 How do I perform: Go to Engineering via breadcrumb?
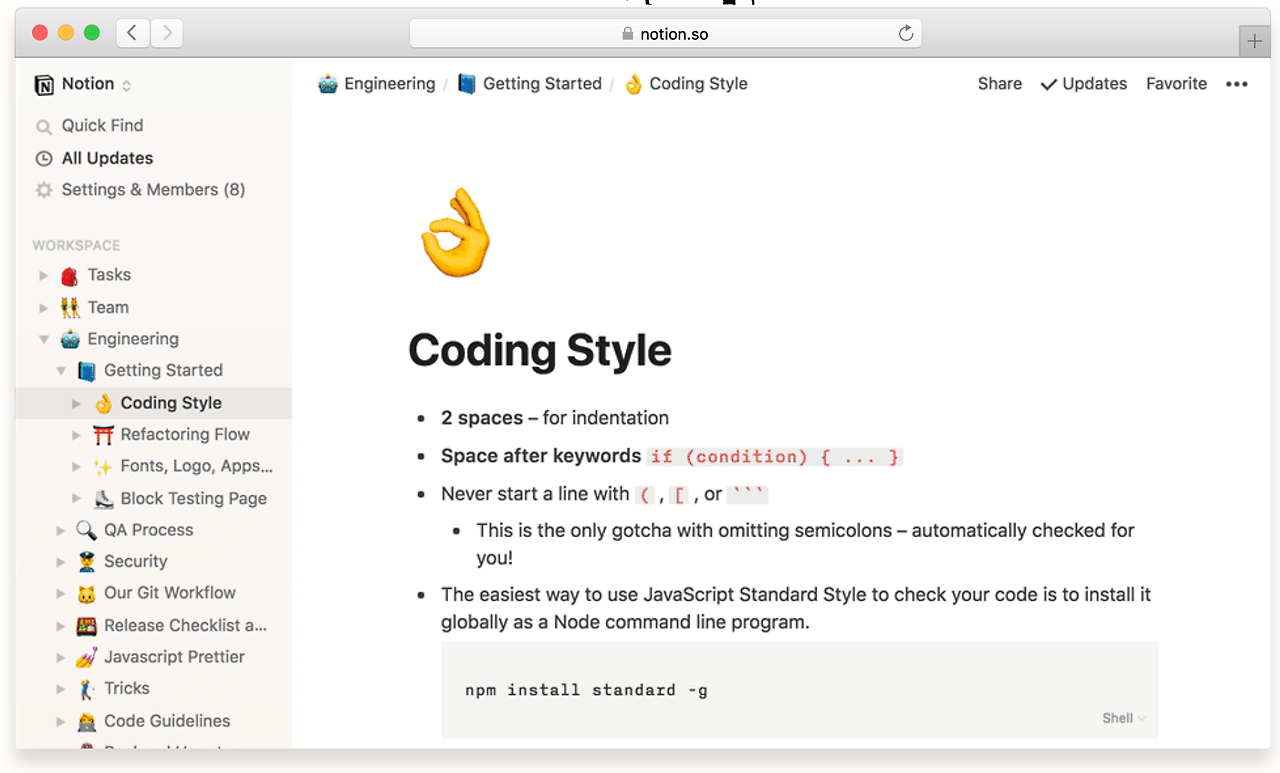377,84
